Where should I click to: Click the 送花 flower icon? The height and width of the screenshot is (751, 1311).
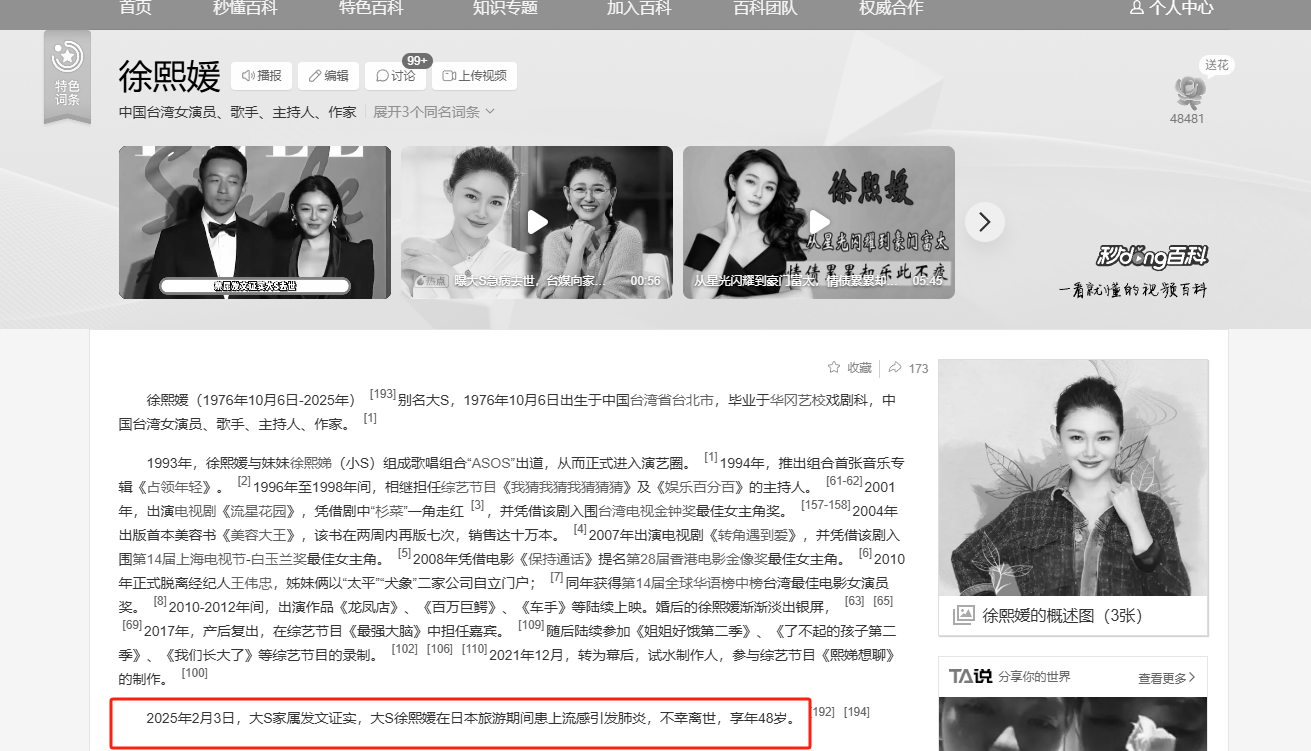pos(1189,92)
